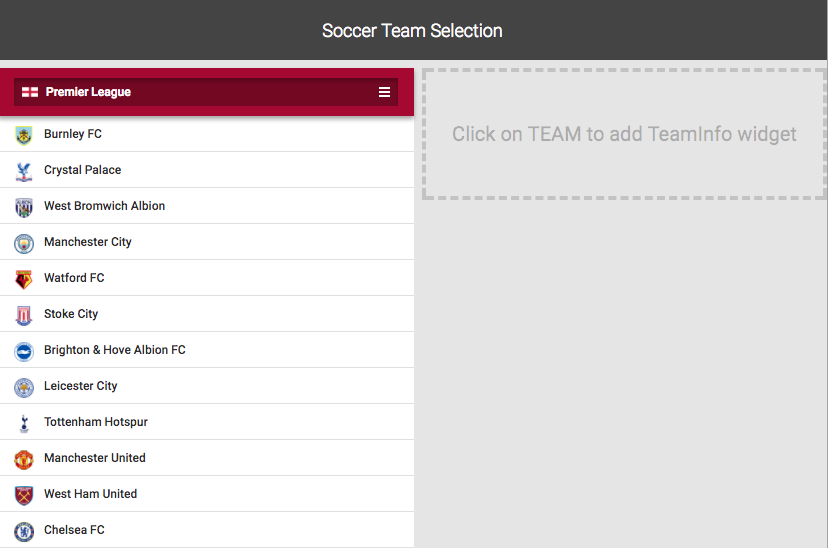The width and height of the screenshot is (828, 548).
Task: Select Watford FC team name
Action: (74, 278)
